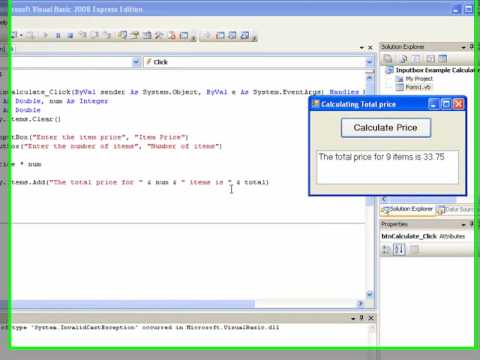Minimize the Visual Basic 2008 Express window
The image size is (480, 360).
456,10
